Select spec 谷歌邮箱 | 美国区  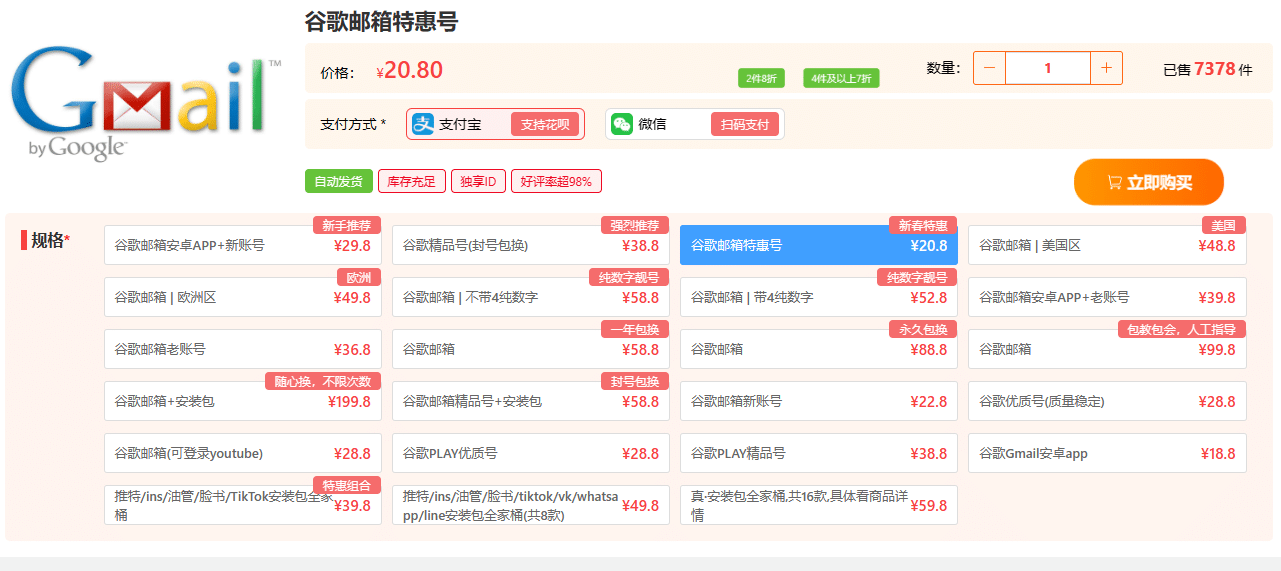click(x=1107, y=245)
